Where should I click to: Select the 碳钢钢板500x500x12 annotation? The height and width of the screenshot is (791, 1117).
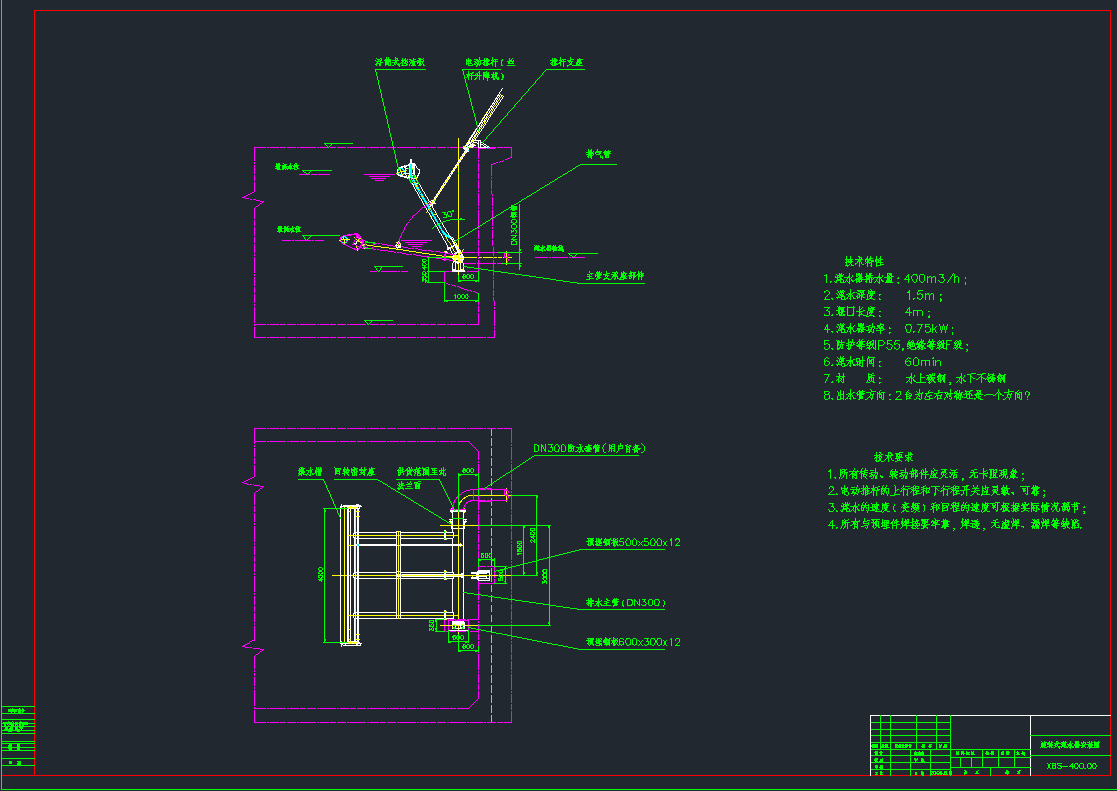(631, 541)
